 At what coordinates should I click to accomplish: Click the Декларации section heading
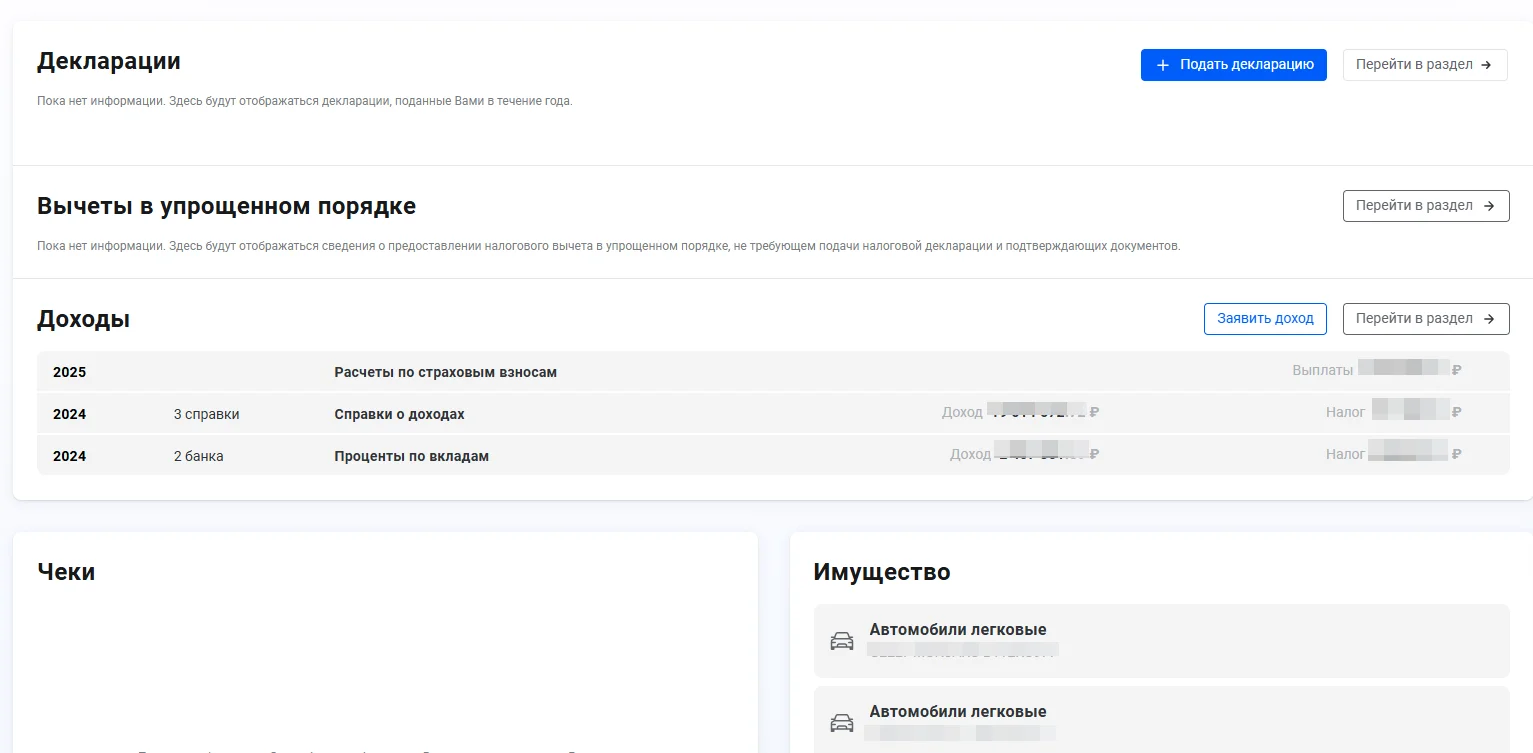(109, 61)
